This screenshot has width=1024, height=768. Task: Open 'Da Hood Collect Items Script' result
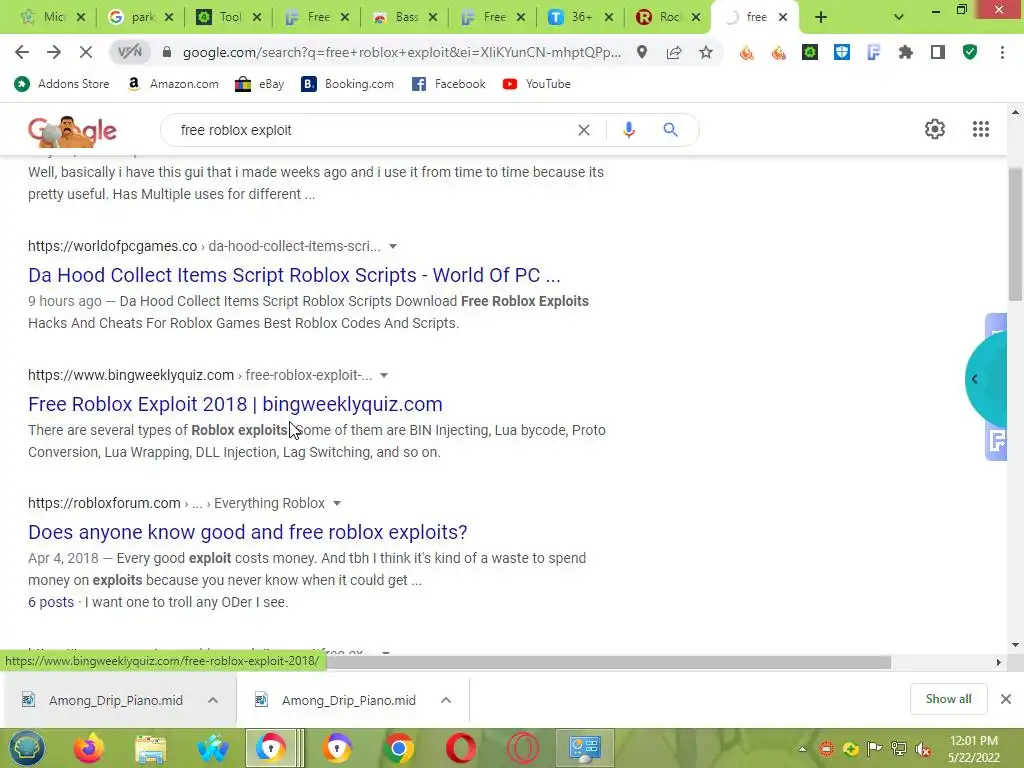[294, 275]
